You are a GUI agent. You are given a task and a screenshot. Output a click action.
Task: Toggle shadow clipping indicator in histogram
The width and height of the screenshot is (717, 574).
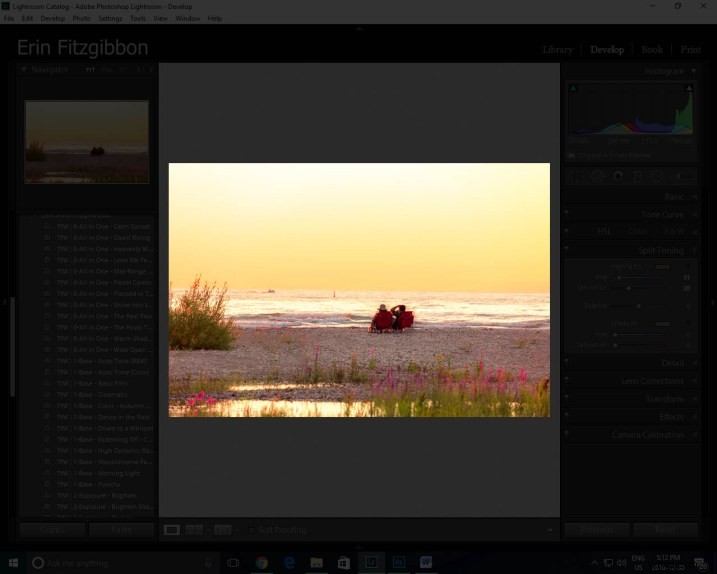(x=573, y=88)
